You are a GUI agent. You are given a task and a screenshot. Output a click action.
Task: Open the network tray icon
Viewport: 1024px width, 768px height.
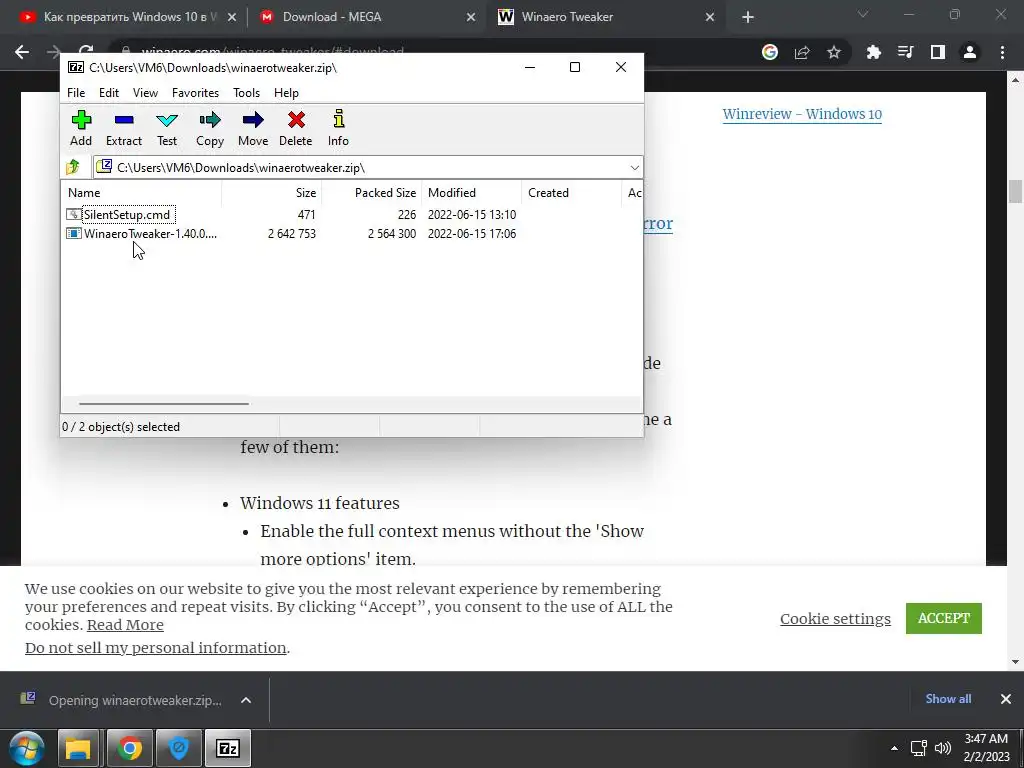click(919, 748)
